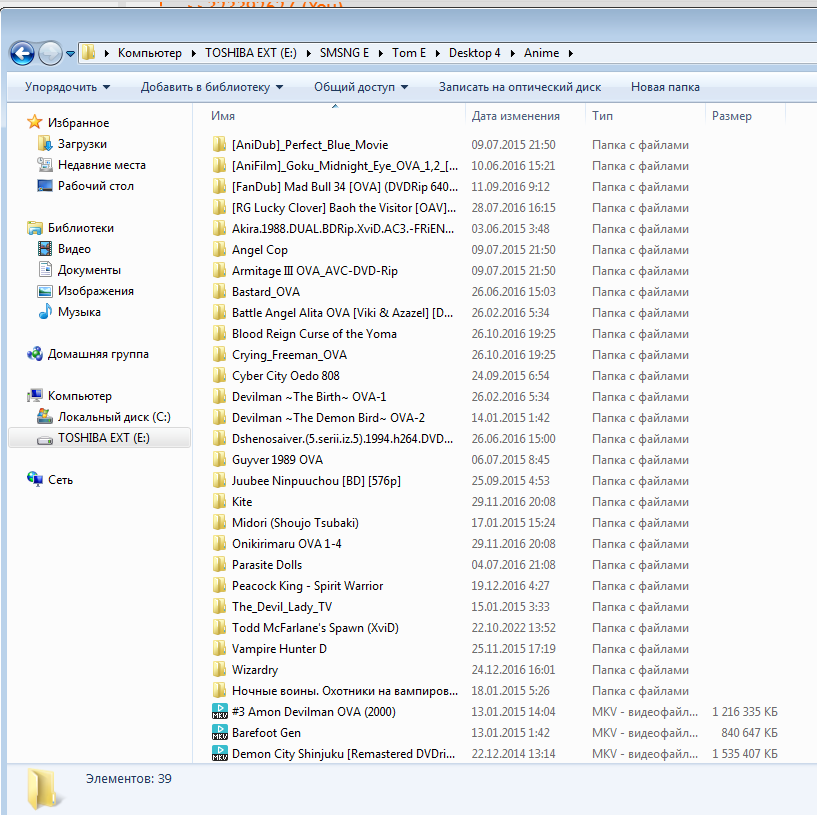This screenshot has width=817, height=815.
Task: Expand the TOSHIBA EXT (E:) breadcrumb arrow
Action: coord(308,53)
